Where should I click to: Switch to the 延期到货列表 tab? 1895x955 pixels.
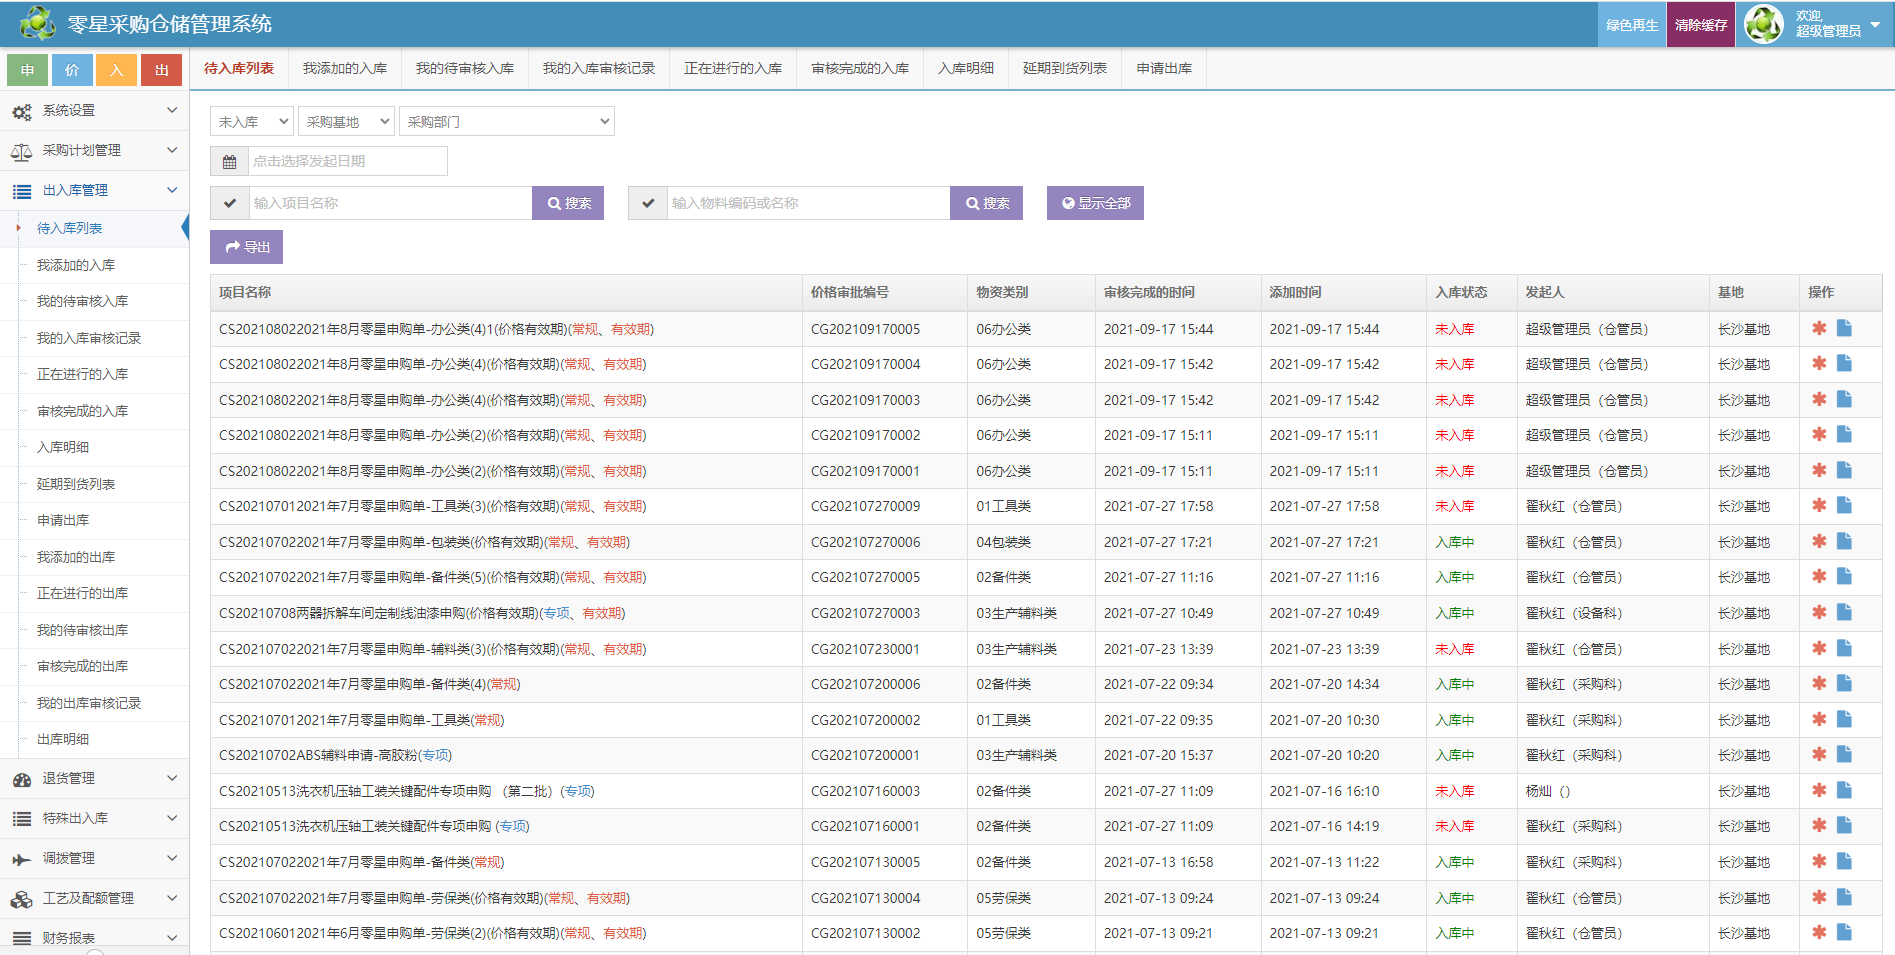[x=1065, y=68]
